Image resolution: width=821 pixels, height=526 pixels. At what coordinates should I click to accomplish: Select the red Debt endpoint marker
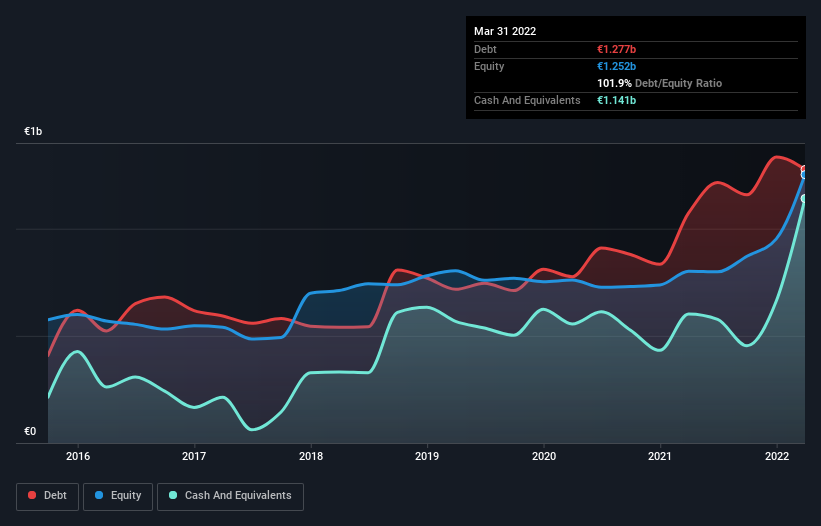[804, 169]
